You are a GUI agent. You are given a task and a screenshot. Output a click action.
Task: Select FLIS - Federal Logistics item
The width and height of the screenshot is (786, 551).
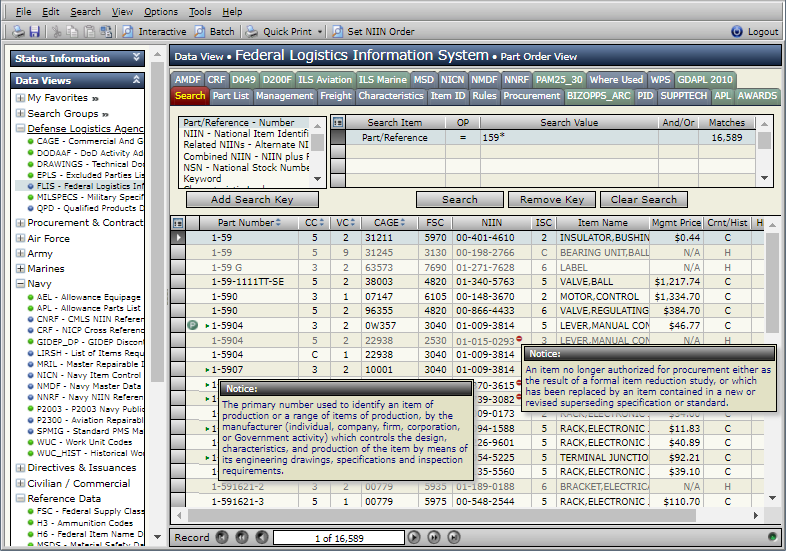(89, 186)
